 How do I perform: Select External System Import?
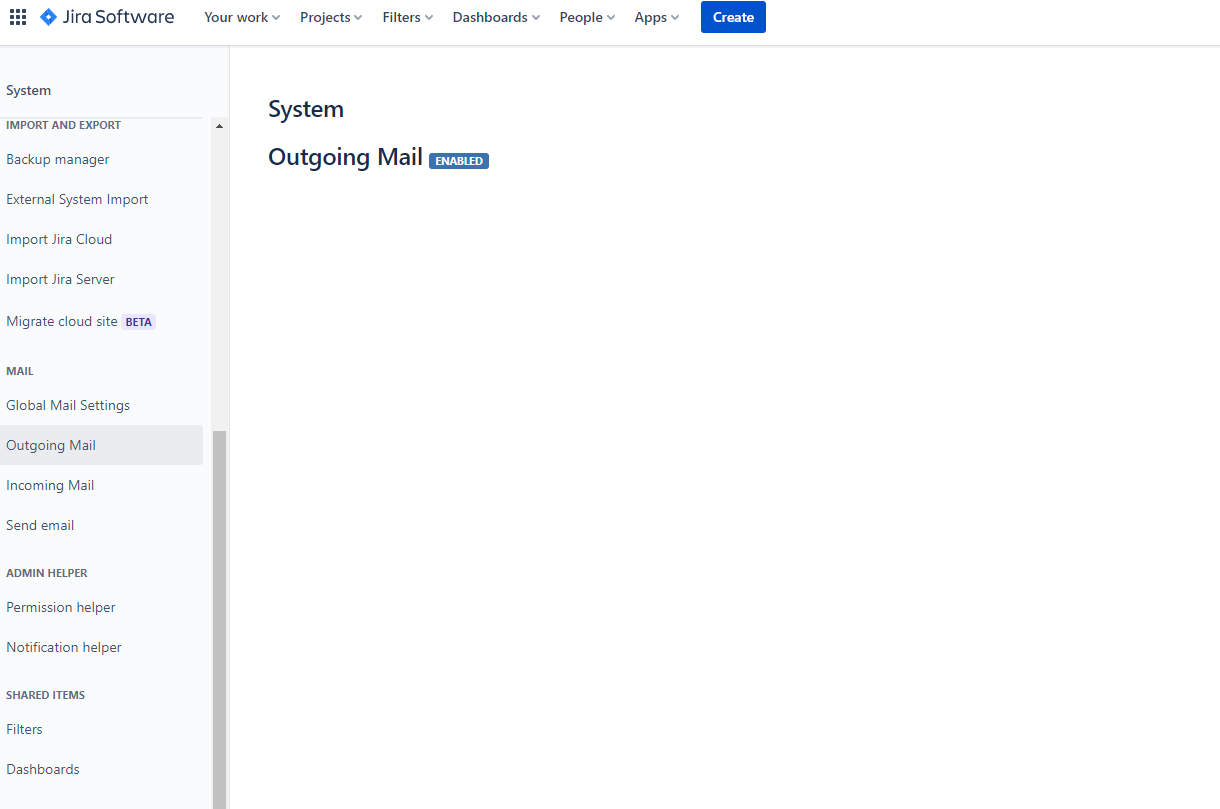coord(77,199)
